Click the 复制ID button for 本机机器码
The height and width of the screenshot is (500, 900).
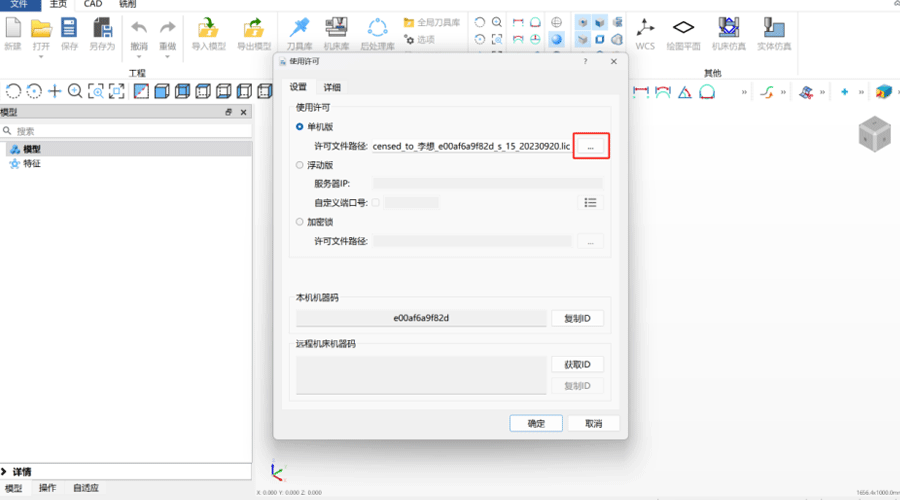[577, 319]
